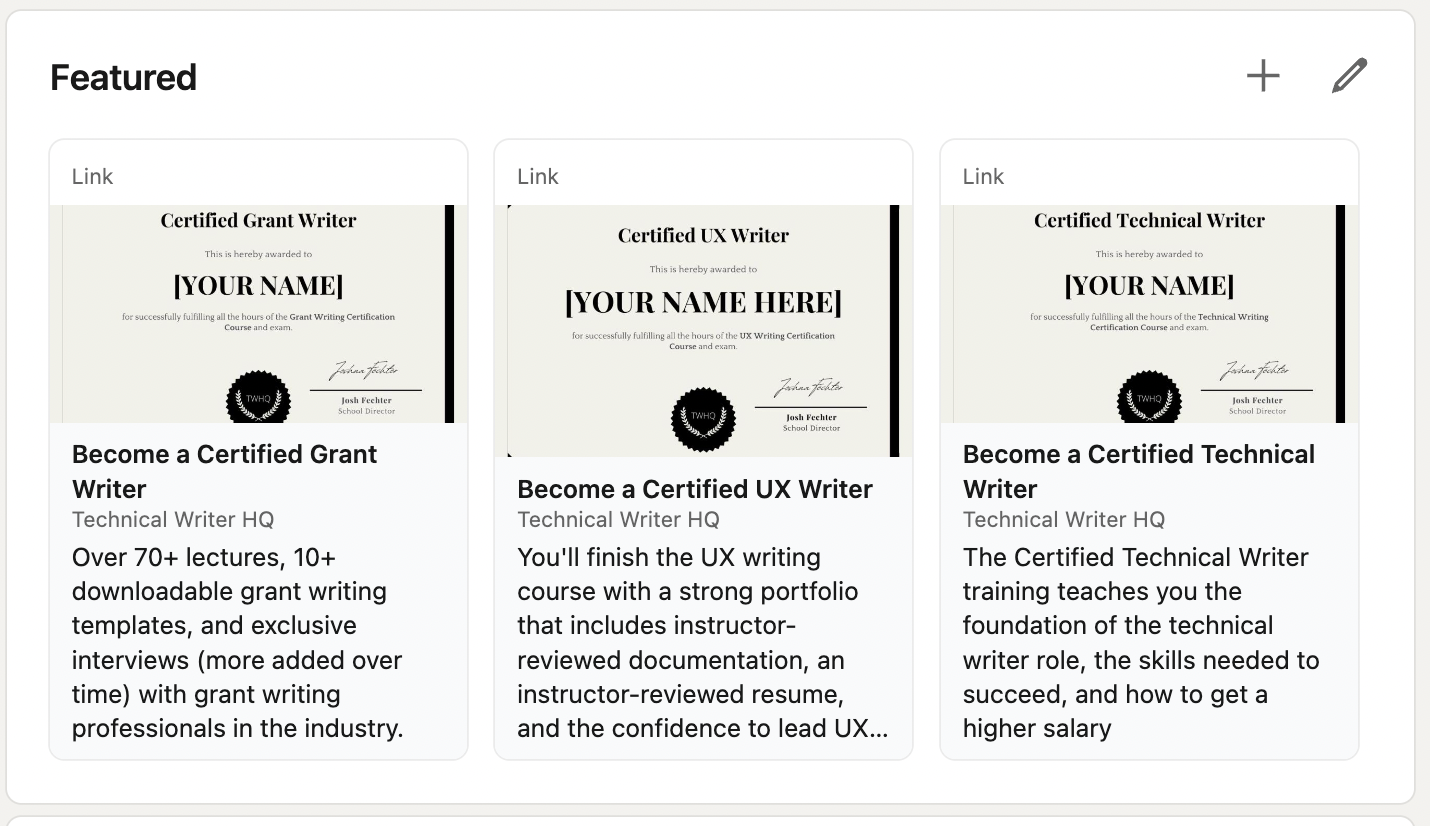Click the Featured section heading
Screen dimensions: 1430x826
point(123,77)
